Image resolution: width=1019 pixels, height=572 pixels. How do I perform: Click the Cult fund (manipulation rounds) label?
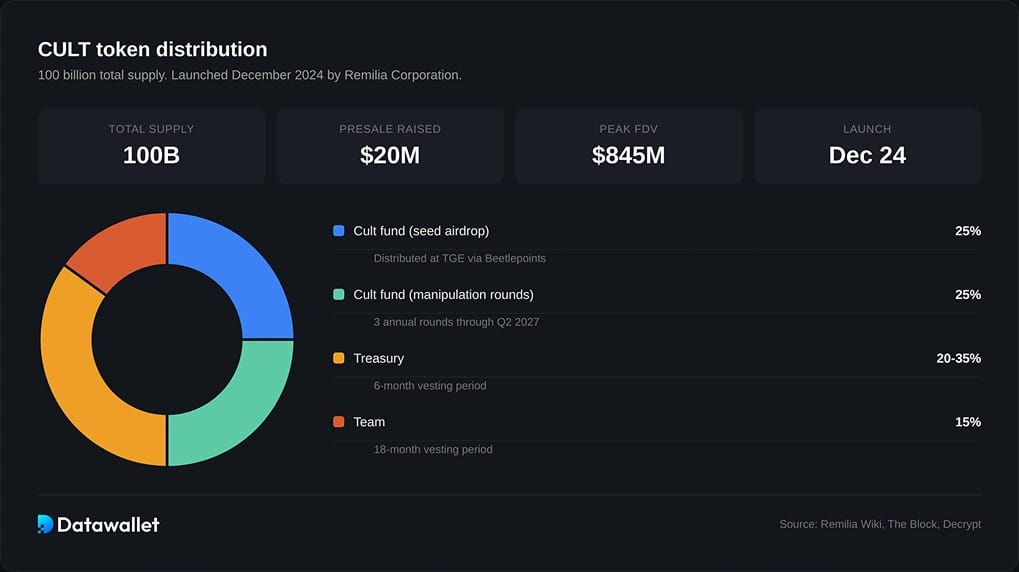point(443,294)
